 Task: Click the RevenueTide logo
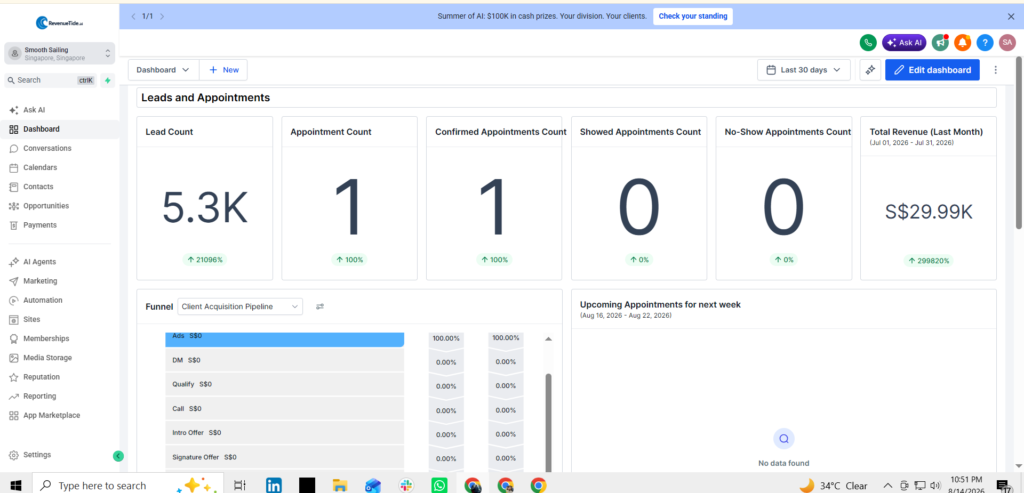[x=59, y=22]
